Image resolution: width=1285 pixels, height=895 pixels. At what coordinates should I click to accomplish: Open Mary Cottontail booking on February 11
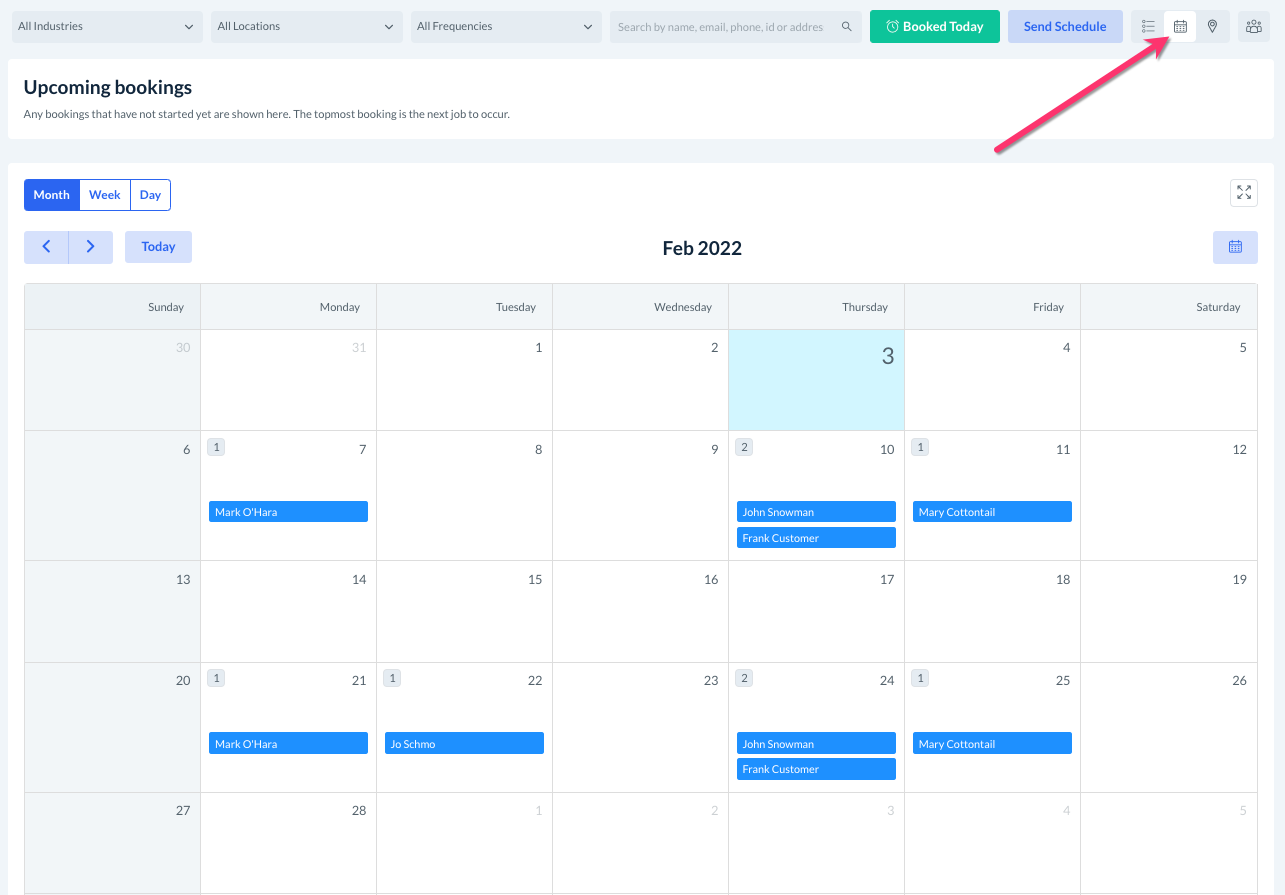(x=993, y=512)
